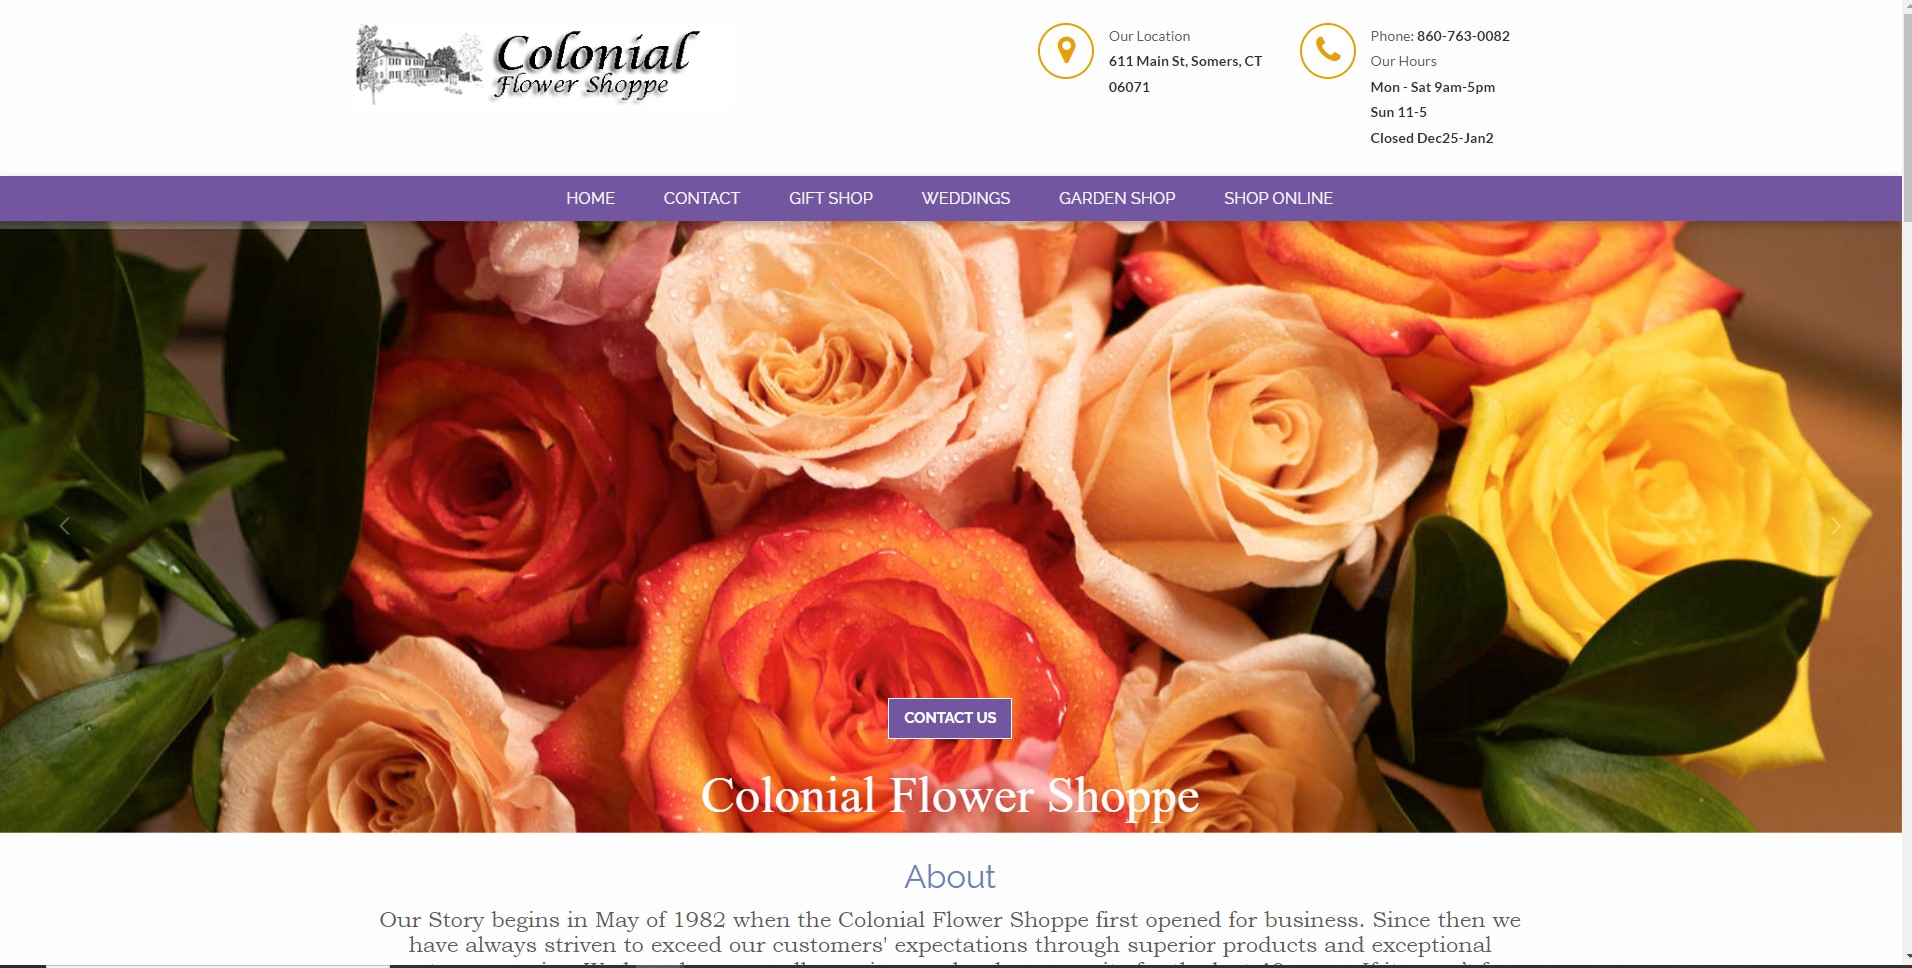
Task: Click the house sketch in the logo
Action: pyautogui.click(x=418, y=64)
